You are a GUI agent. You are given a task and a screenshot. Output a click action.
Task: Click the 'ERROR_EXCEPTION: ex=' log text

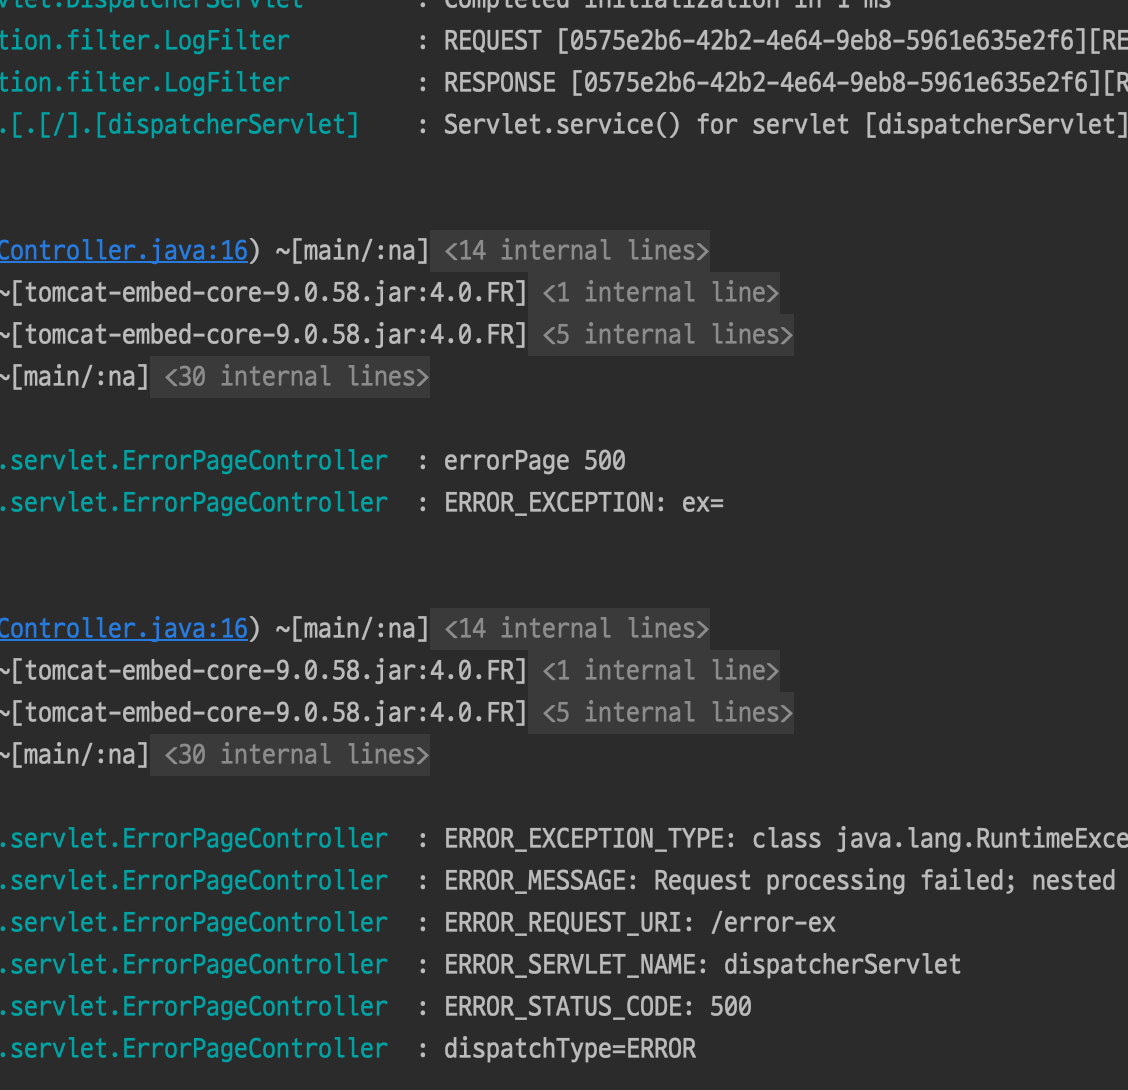[584, 503]
